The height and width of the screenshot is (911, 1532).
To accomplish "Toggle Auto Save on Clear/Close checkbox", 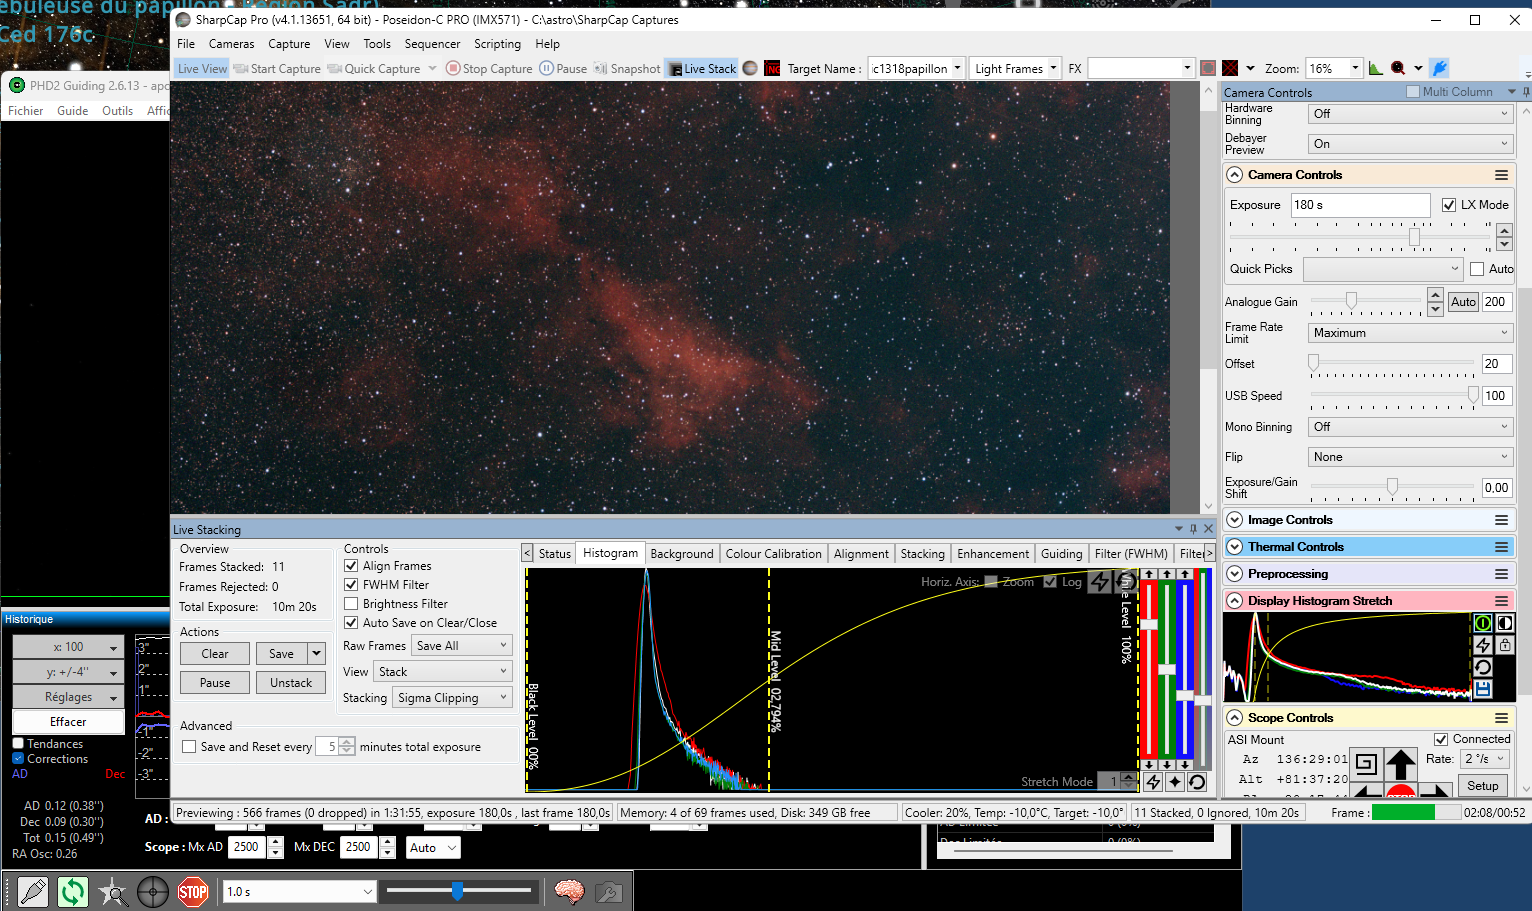I will [351, 623].
